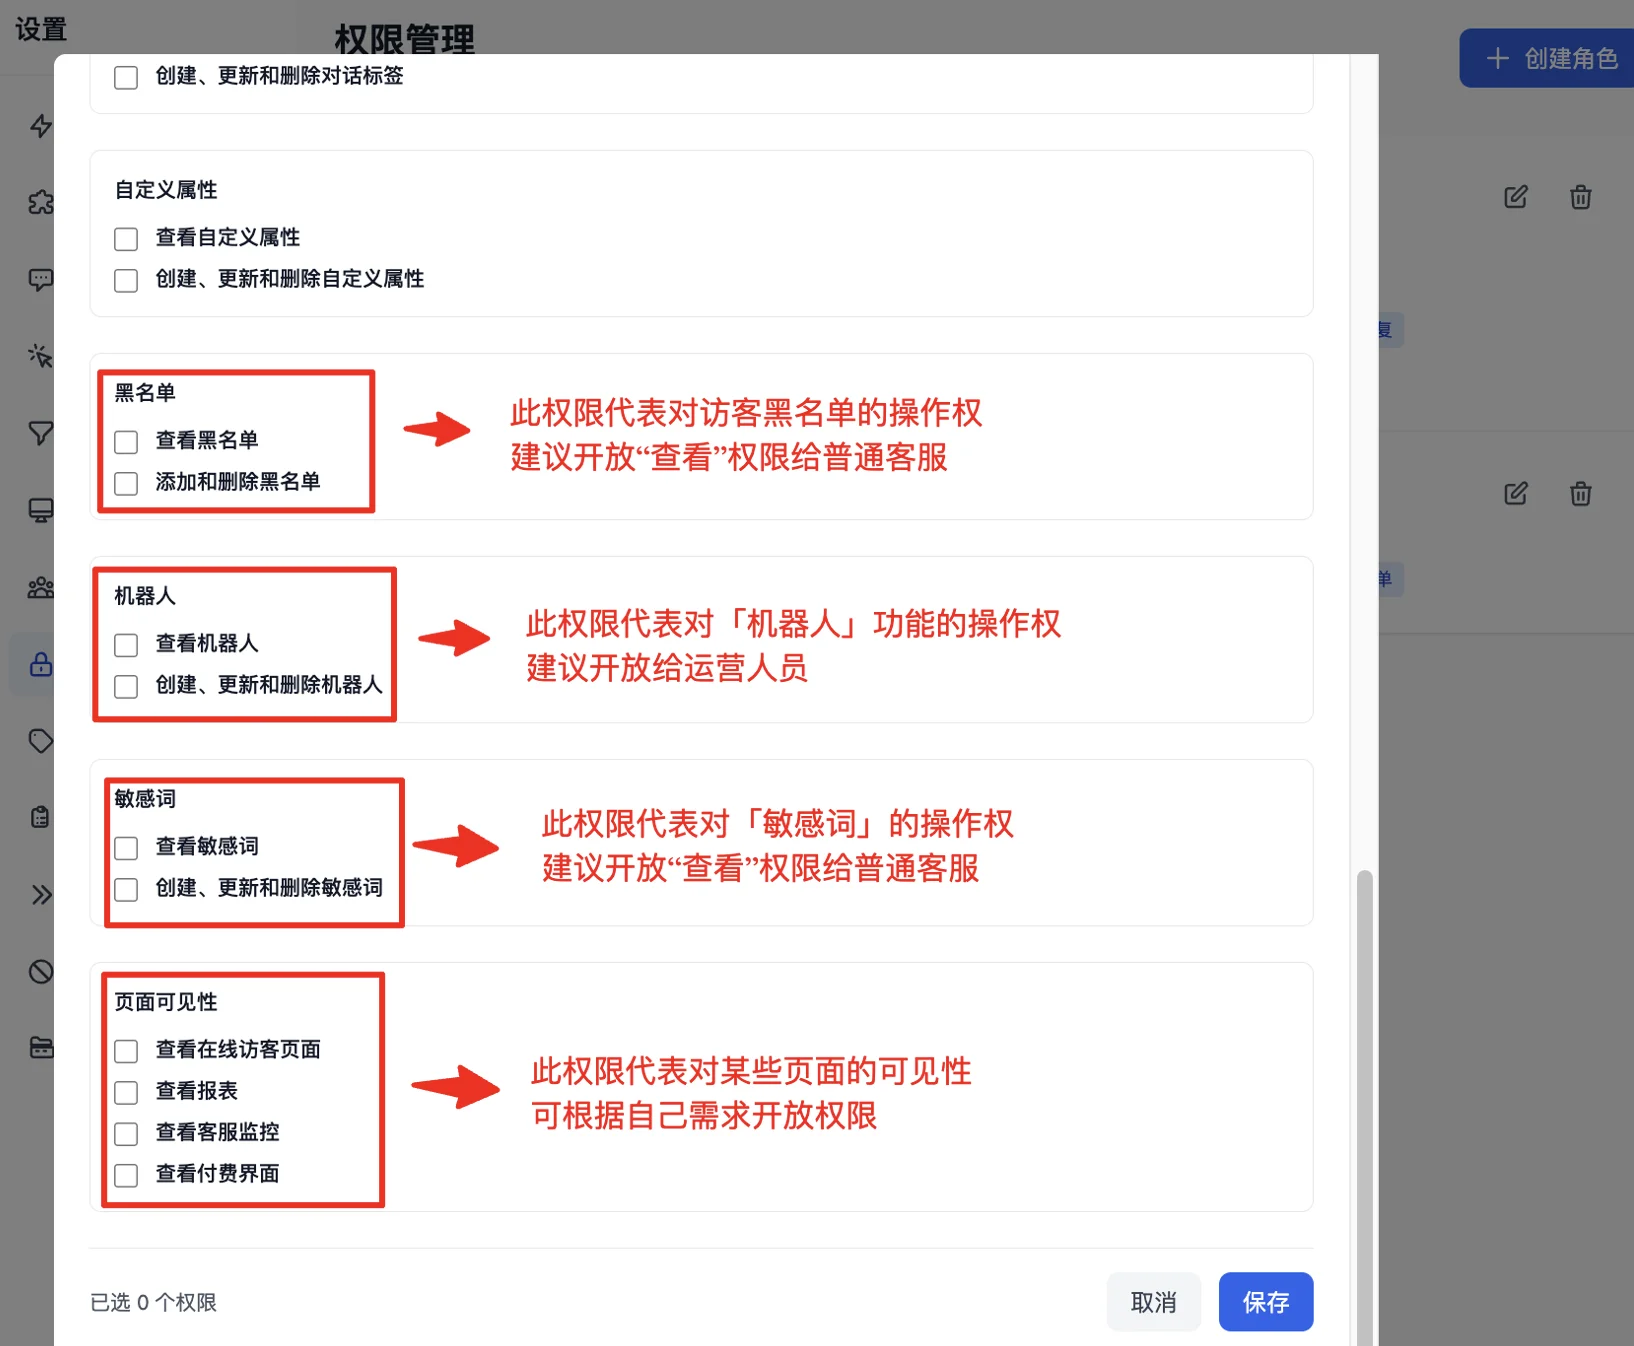Image resolution: width=1634 pixels, height=1346 pixels.
Task: Open the lightning quick actions panel
Action: [x=40, y=126]
